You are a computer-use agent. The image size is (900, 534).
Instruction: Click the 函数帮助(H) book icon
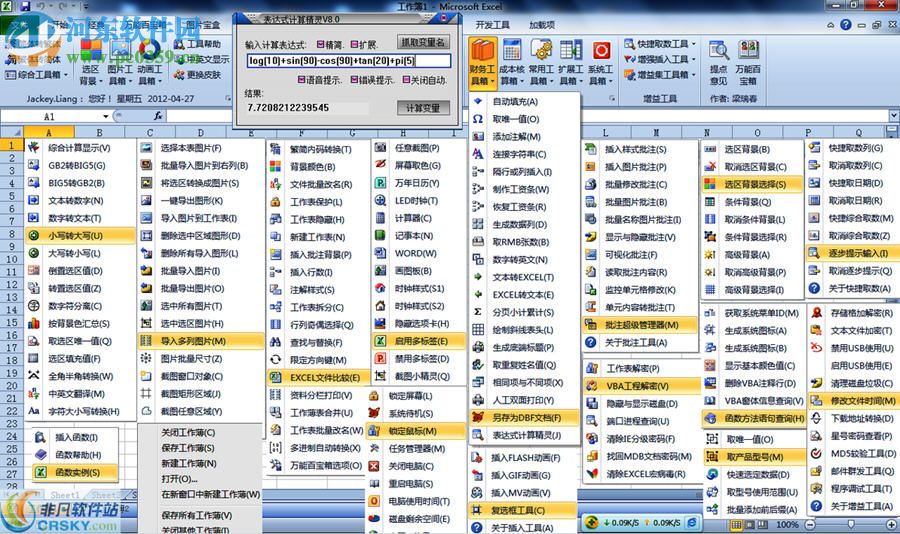coord(40,455)
